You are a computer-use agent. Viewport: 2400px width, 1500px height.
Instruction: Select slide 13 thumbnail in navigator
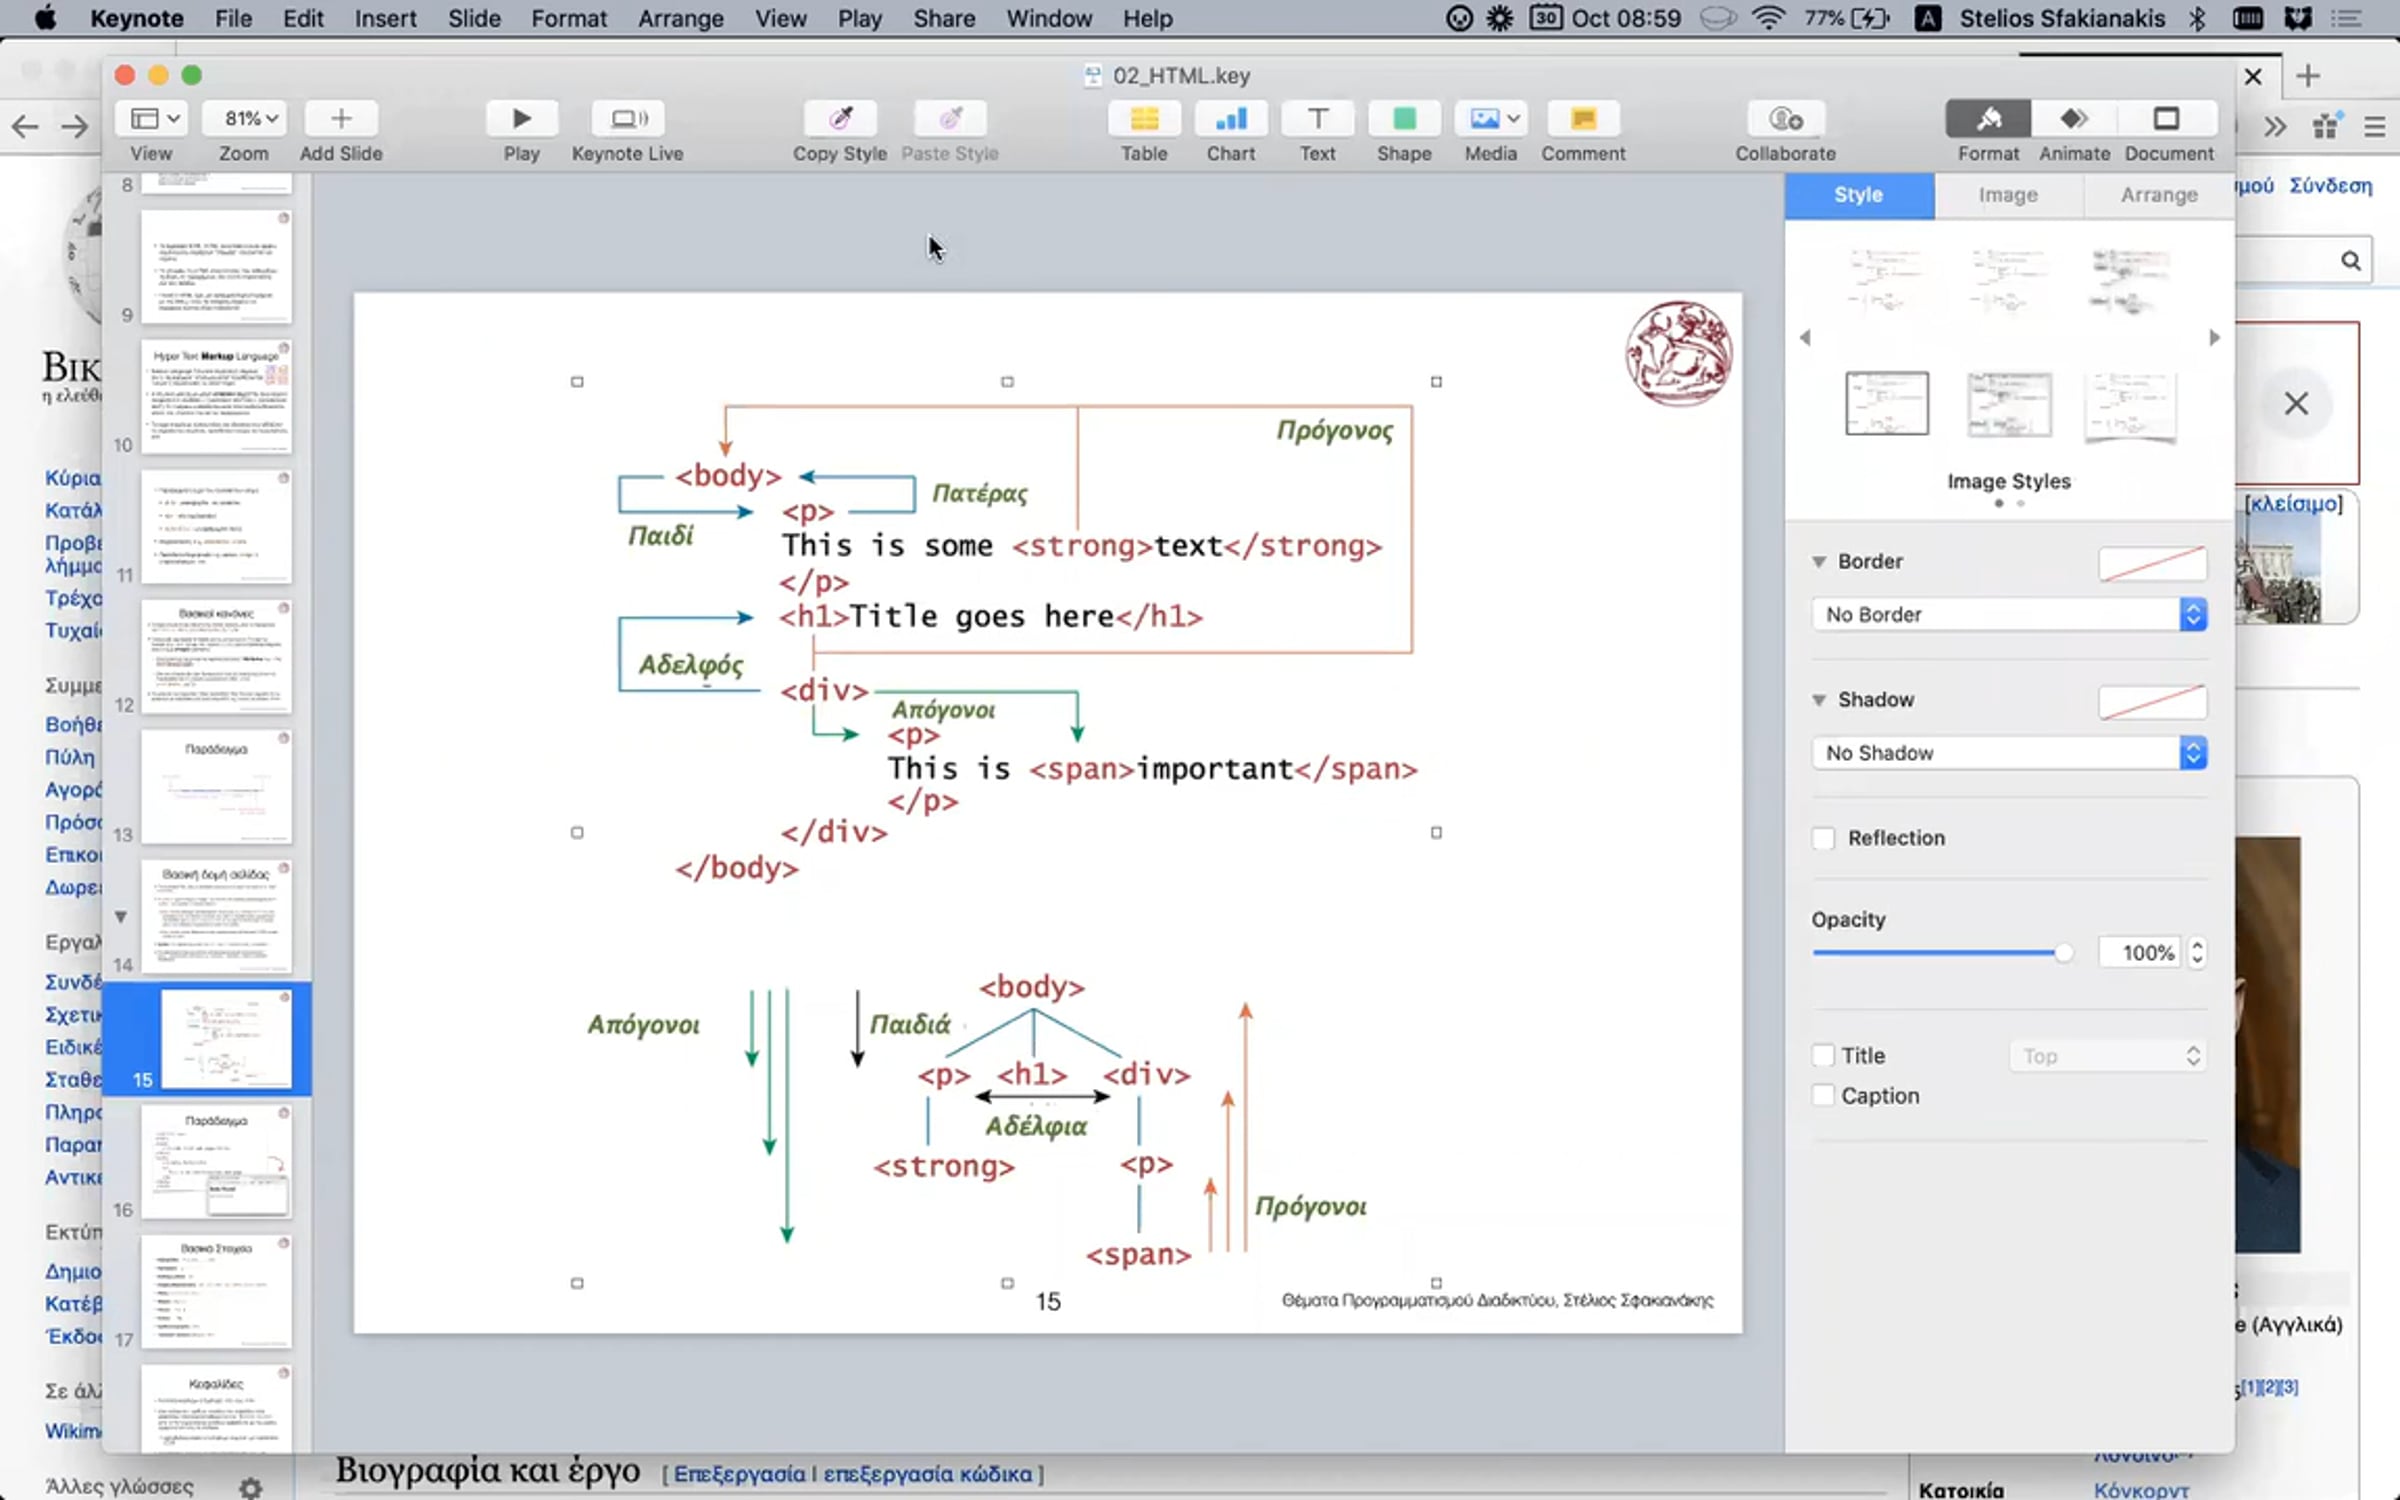click(216, 786)
